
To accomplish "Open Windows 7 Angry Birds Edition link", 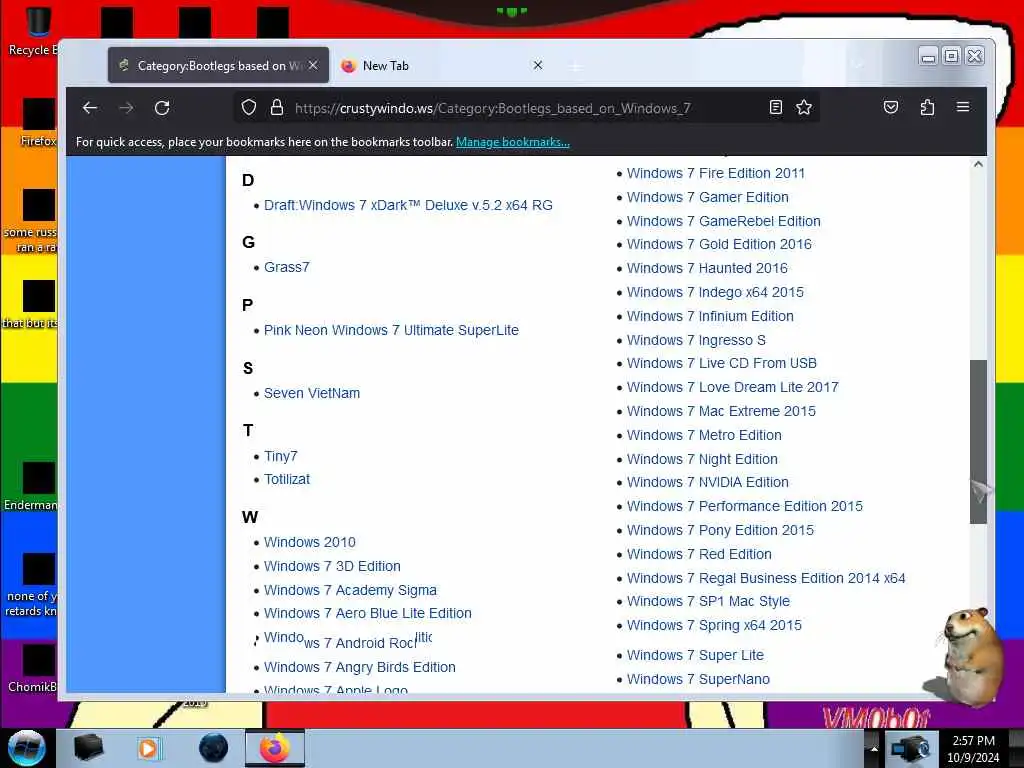I will point(360,667).
